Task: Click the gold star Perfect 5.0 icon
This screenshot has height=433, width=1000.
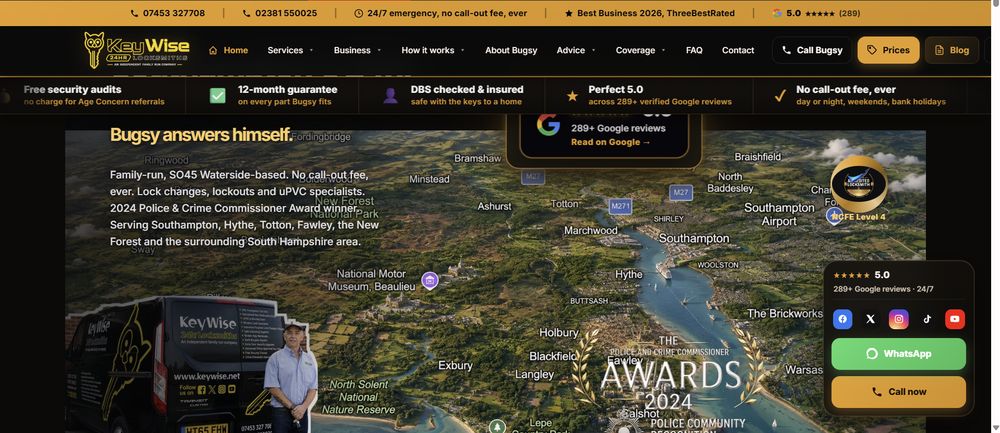Action: [572, 96]
